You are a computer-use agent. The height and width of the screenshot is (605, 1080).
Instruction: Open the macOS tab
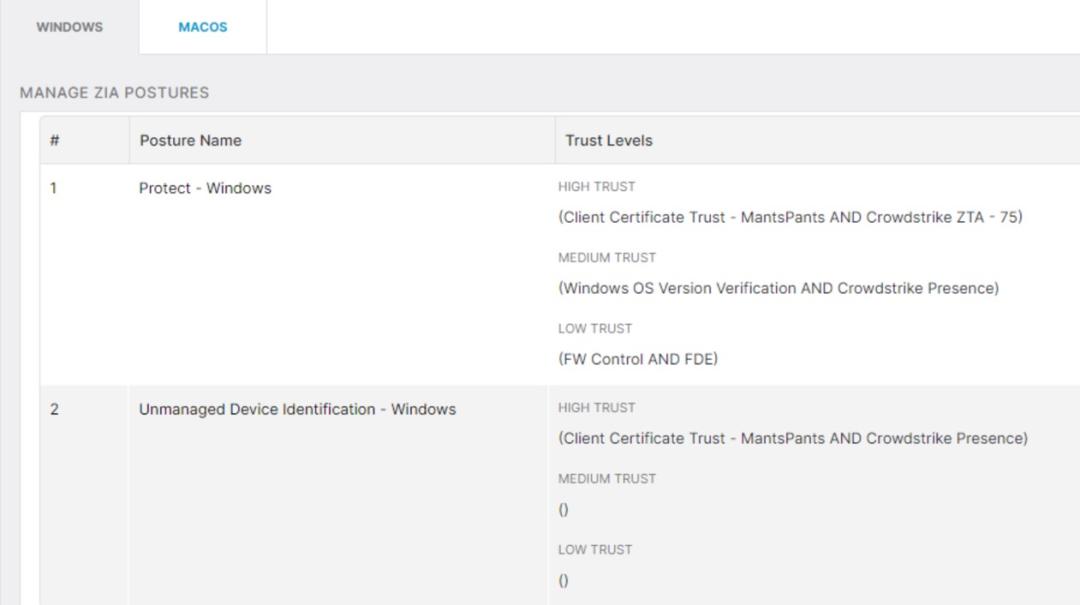coord(202,27)
